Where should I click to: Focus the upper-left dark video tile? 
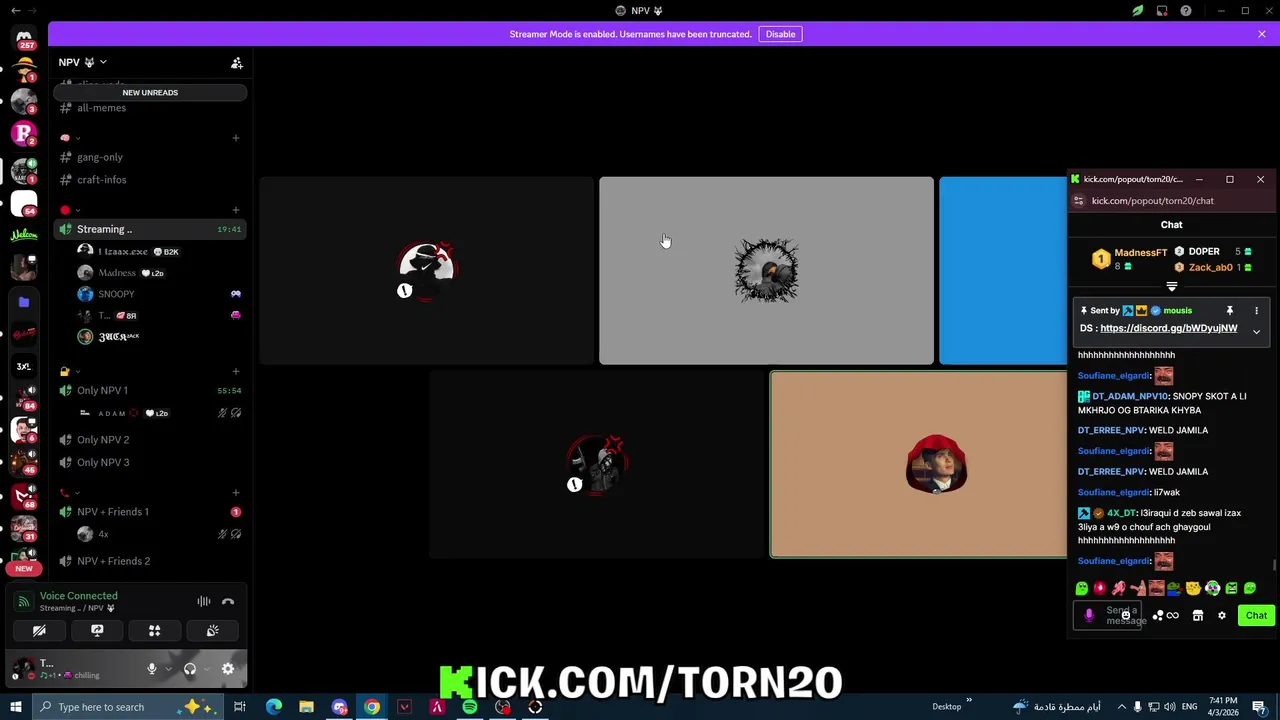[427, 271]
